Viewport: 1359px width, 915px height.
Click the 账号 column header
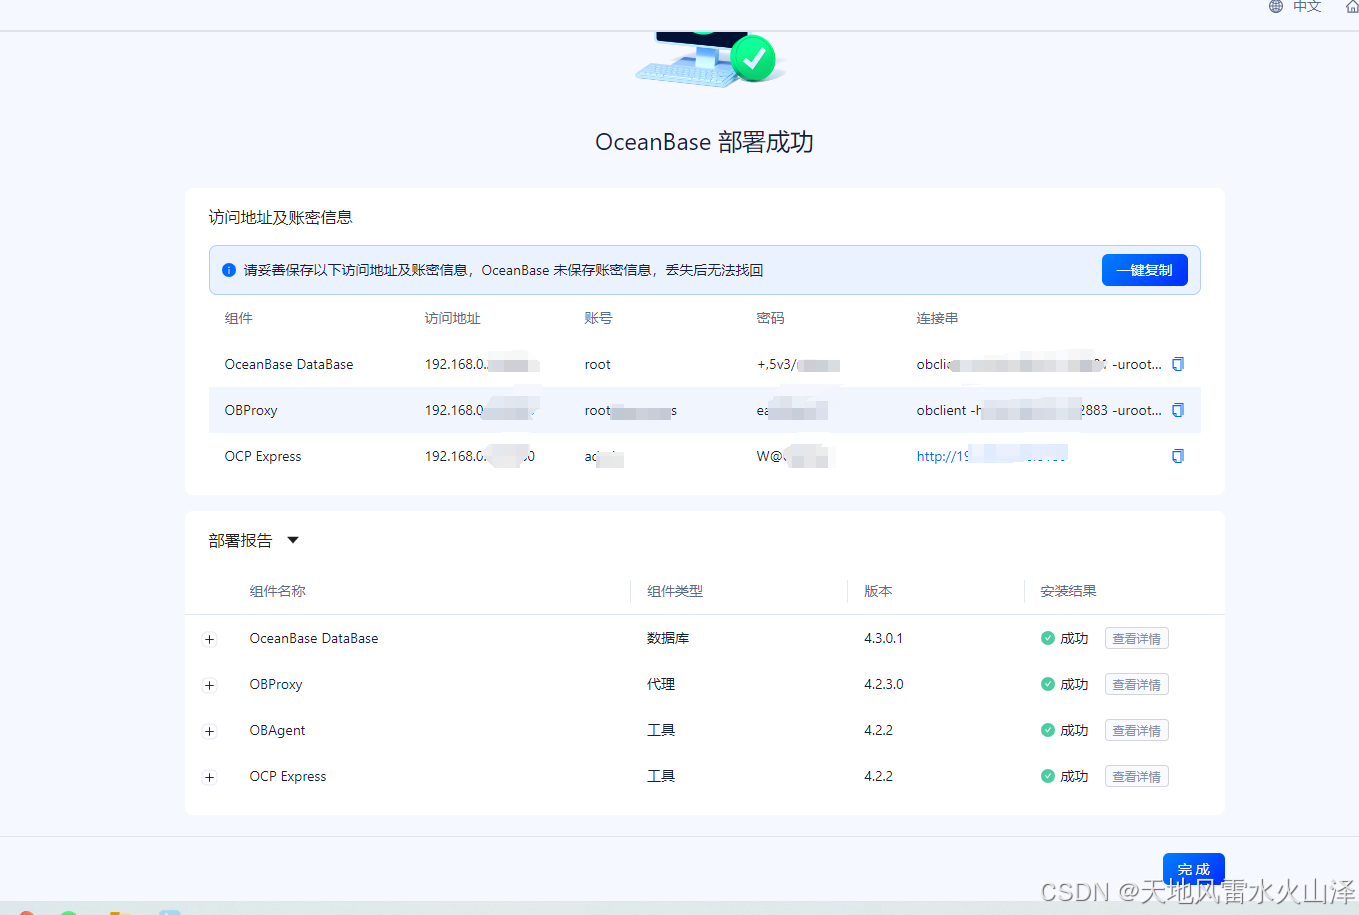point(598,318)
